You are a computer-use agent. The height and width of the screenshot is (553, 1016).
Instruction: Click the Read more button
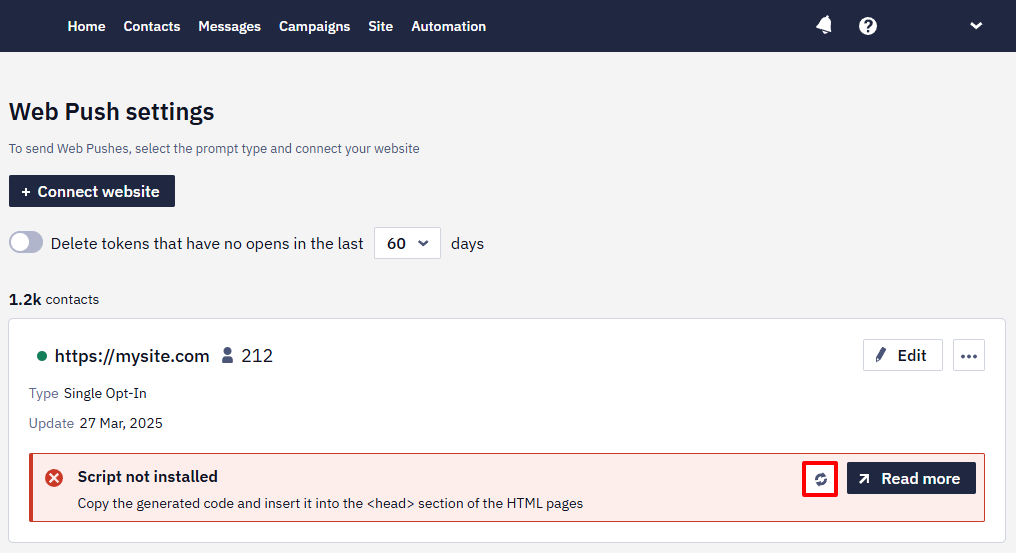tap(911, 478)
